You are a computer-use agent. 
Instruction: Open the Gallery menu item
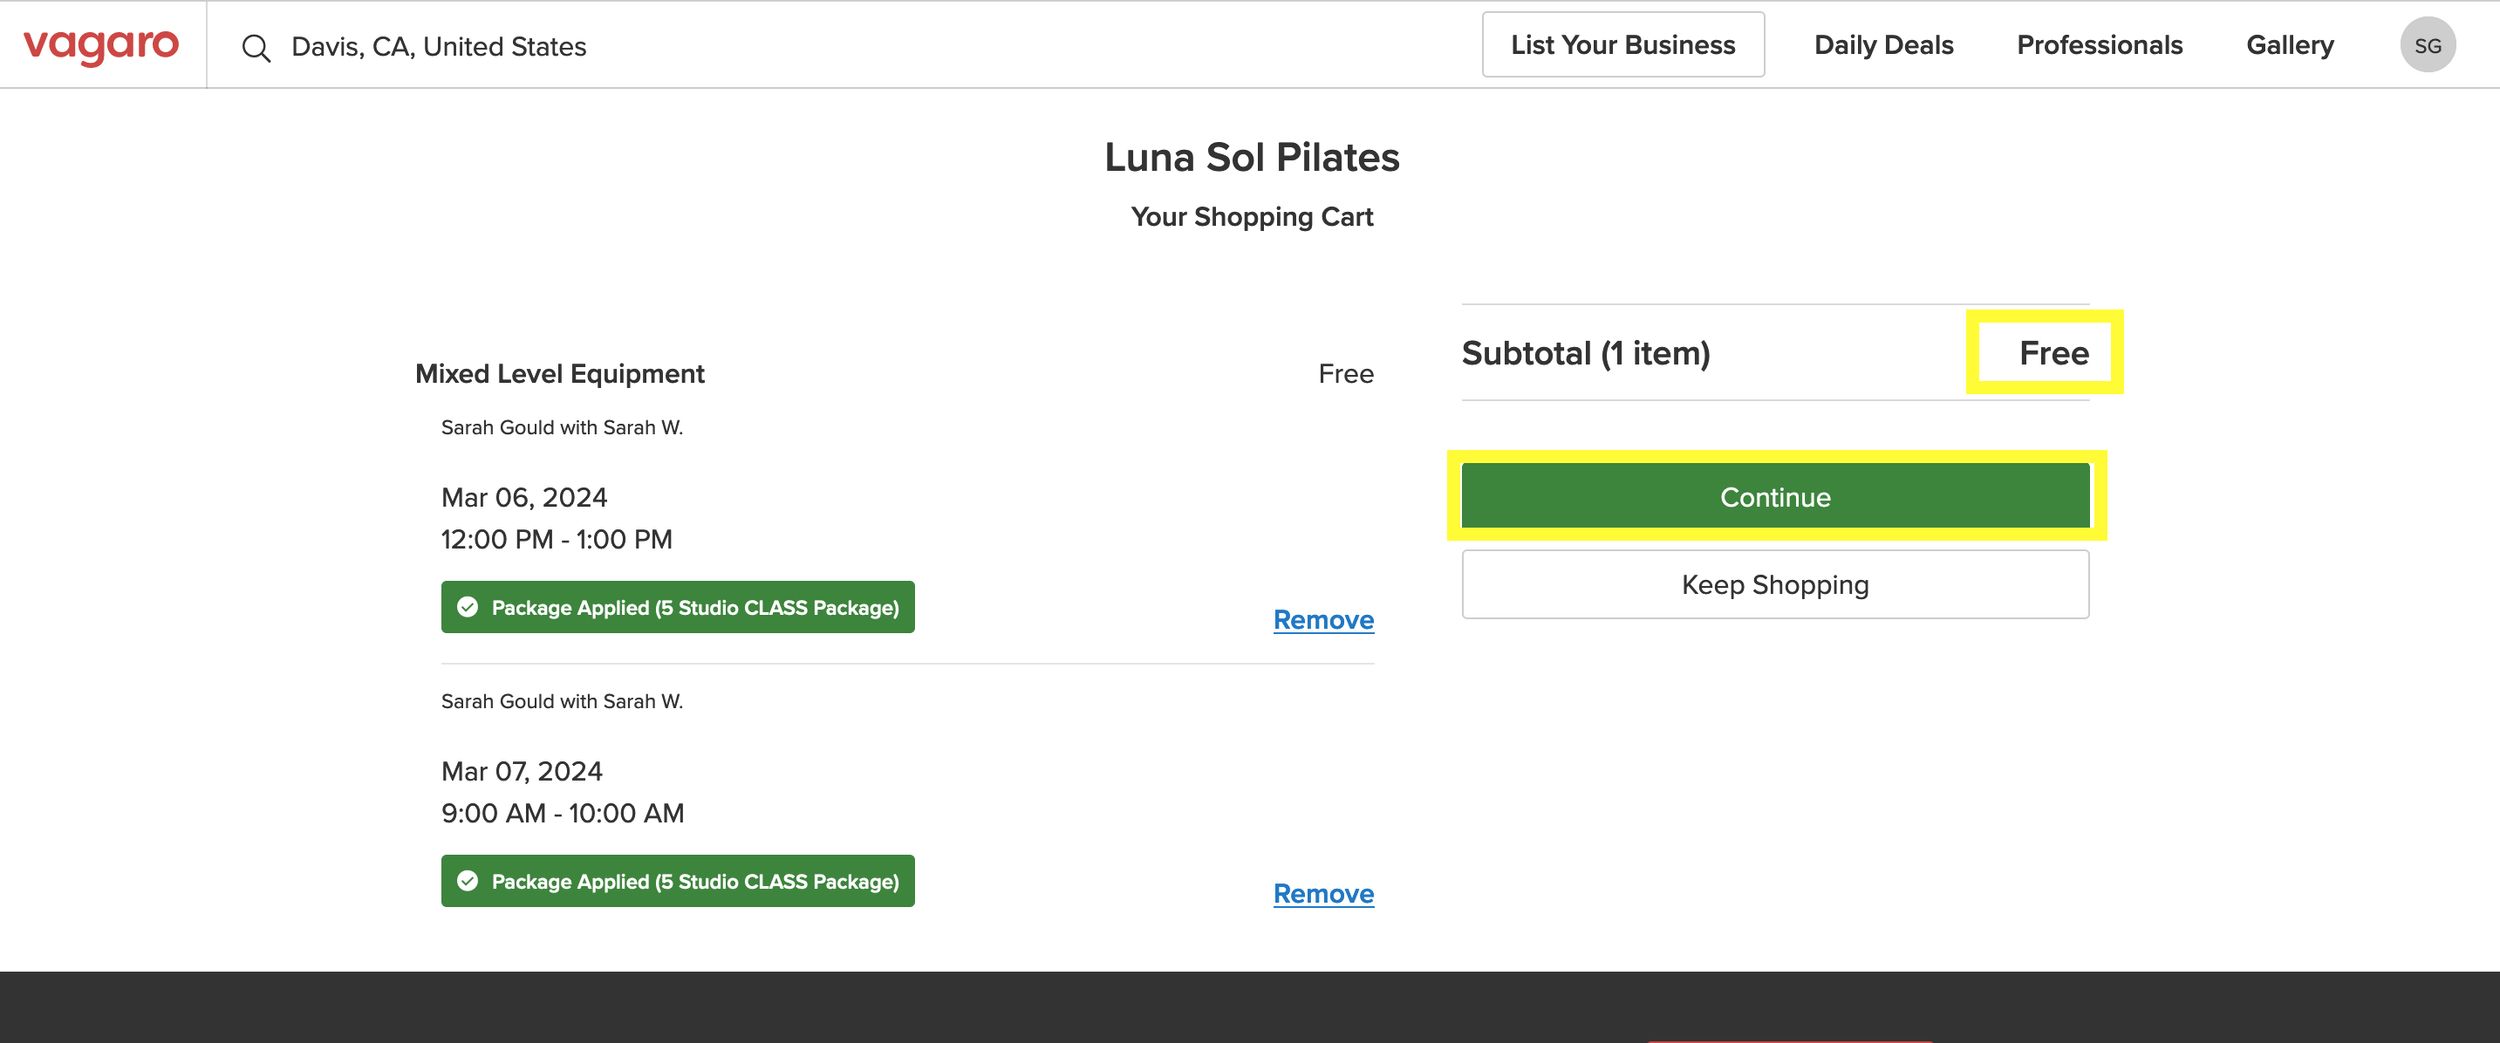point(2289,45)
